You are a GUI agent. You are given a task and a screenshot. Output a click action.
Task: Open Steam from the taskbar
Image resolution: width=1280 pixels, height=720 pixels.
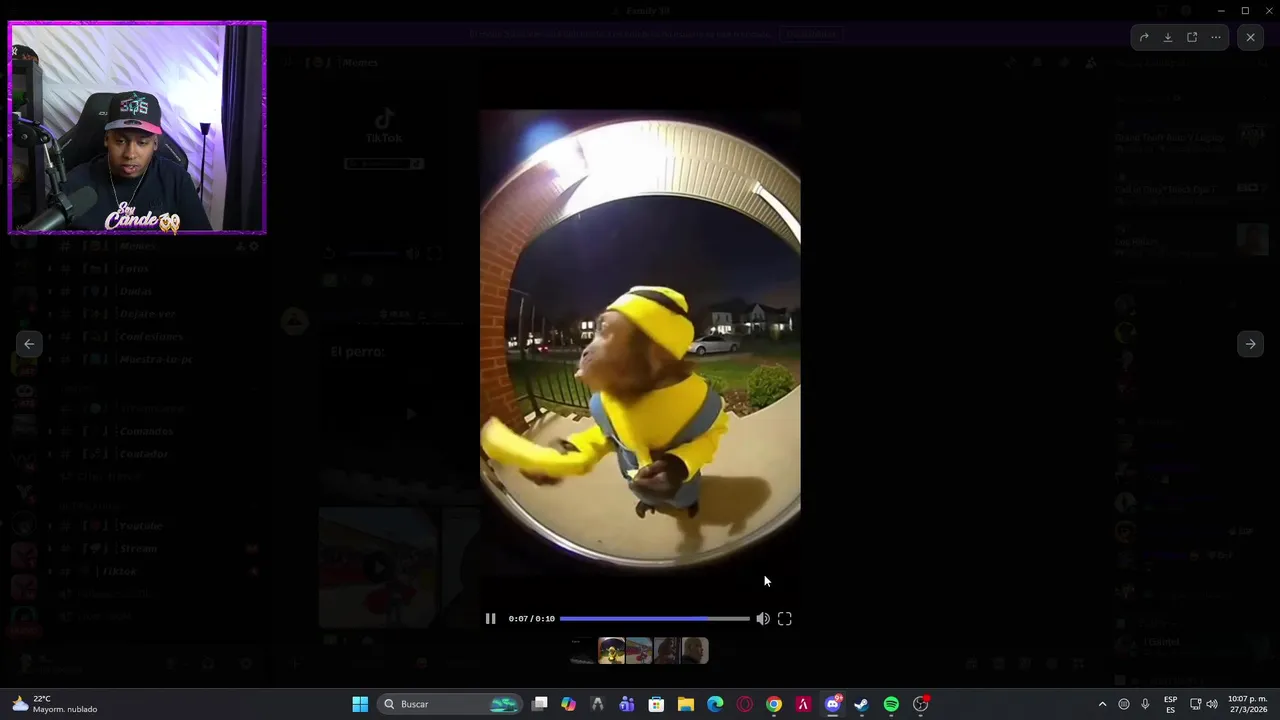[x=862, y=704]
